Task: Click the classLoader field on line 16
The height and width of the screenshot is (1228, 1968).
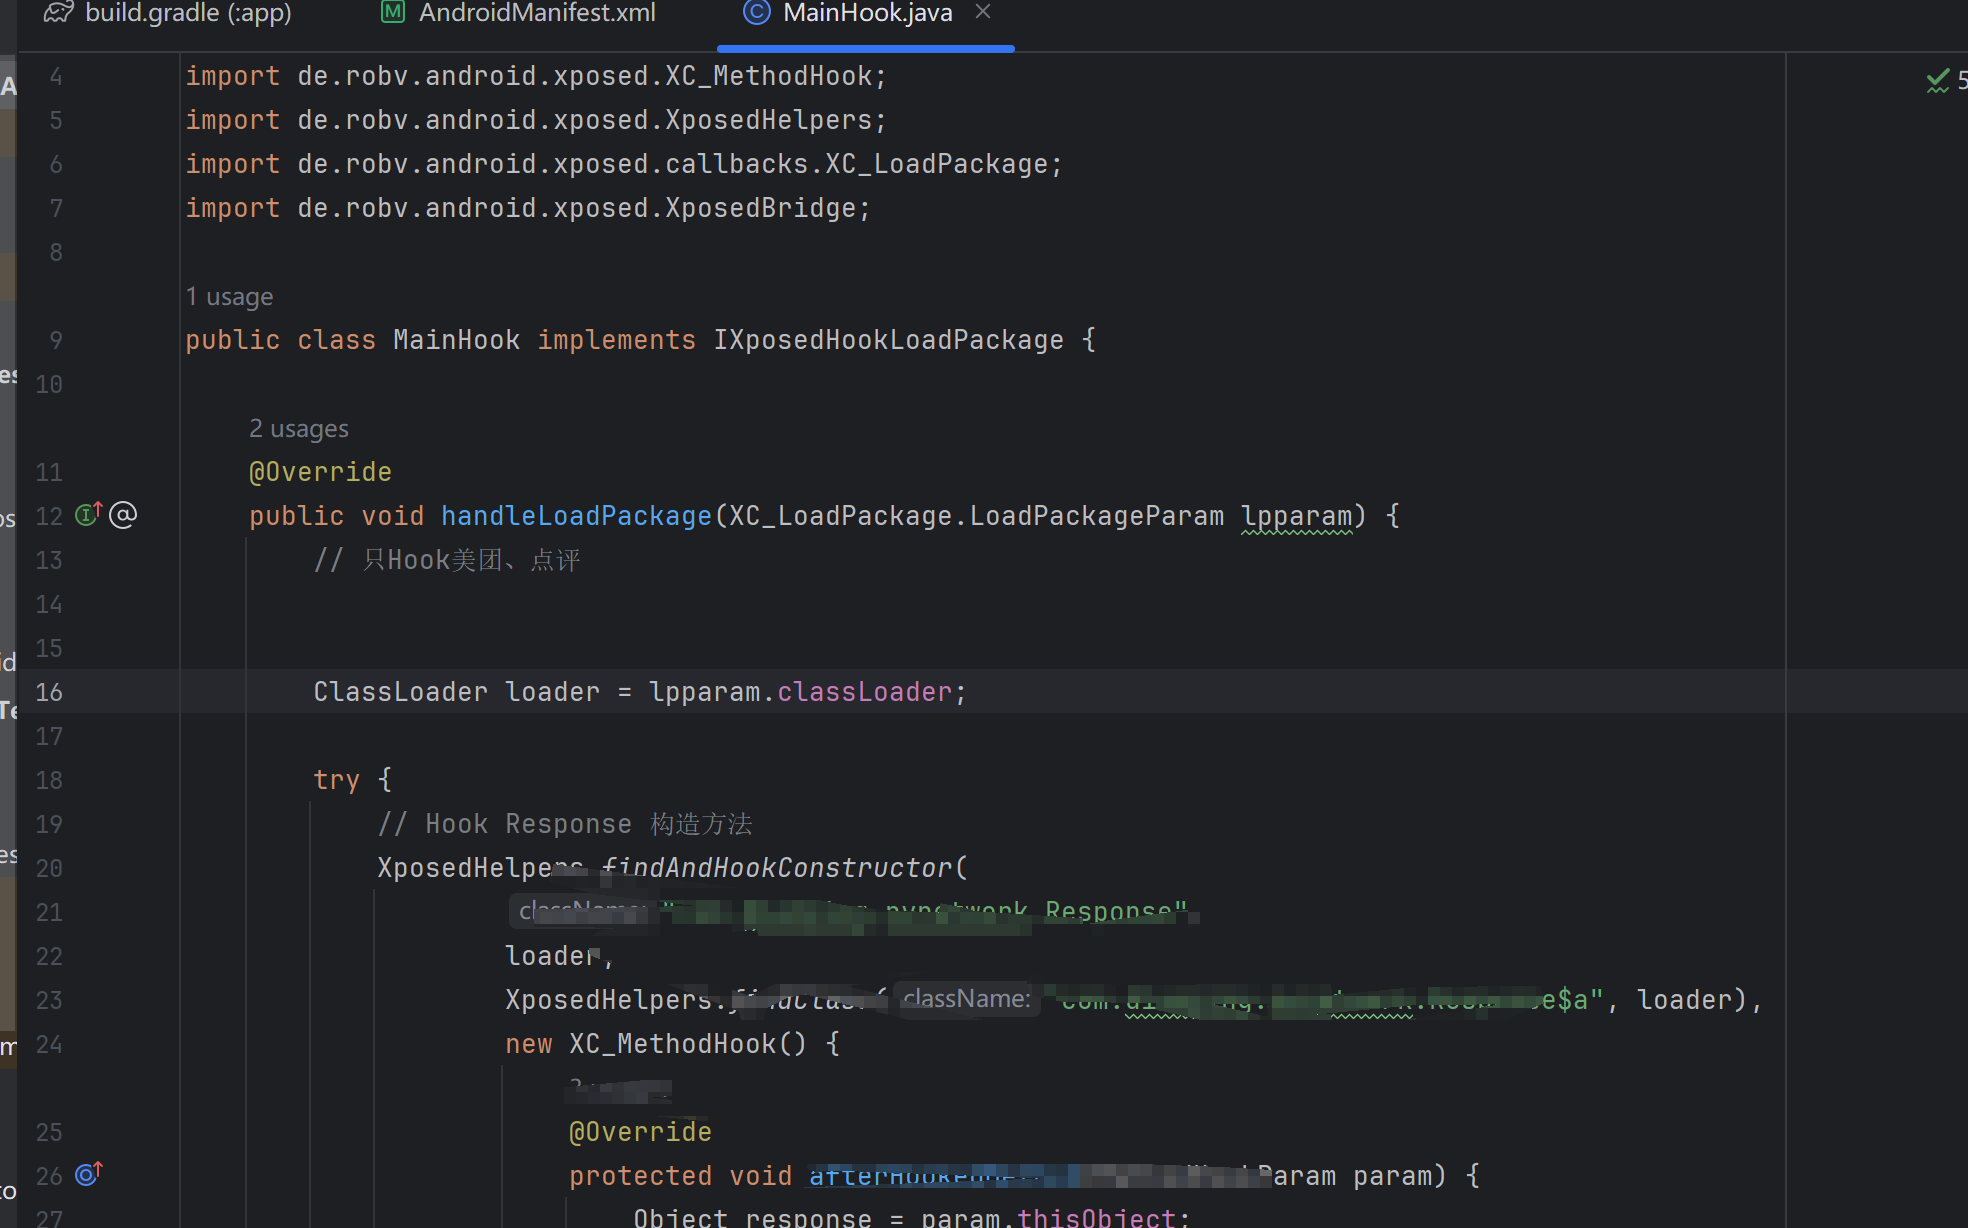Action: click(x=864, y=692)
